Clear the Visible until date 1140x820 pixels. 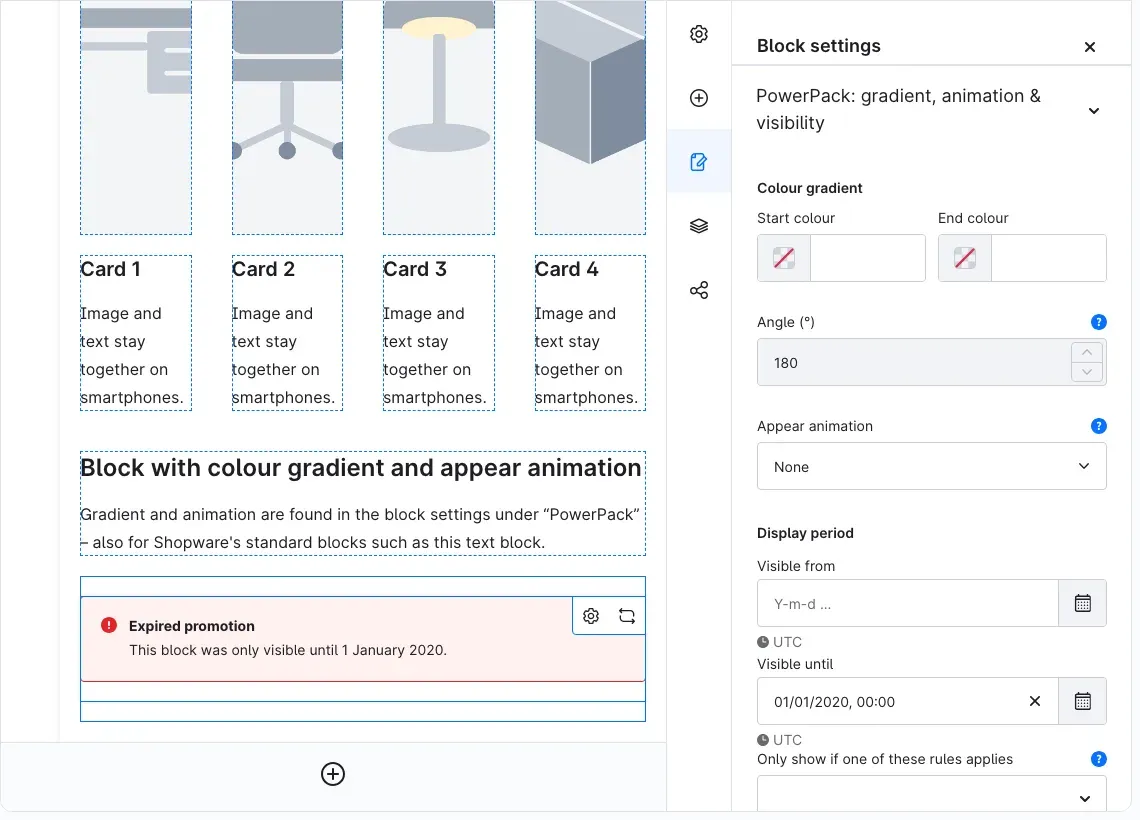1035,702
